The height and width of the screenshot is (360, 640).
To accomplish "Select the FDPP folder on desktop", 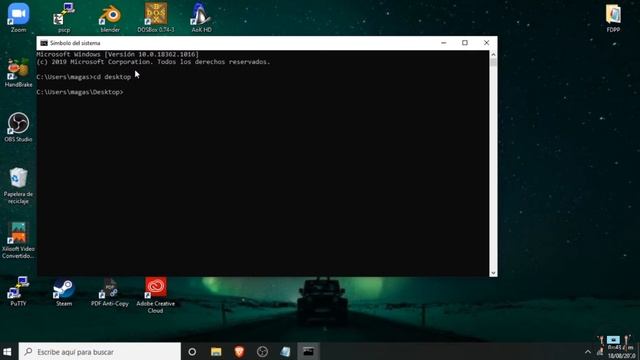I will pos(613,18).
